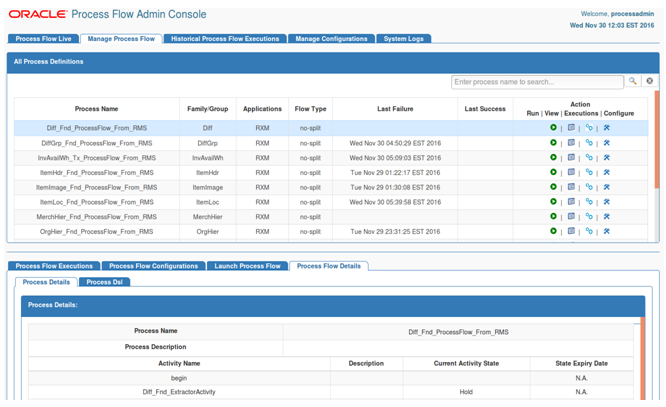Switch to Process Flow Executions tab

(54, 266)
